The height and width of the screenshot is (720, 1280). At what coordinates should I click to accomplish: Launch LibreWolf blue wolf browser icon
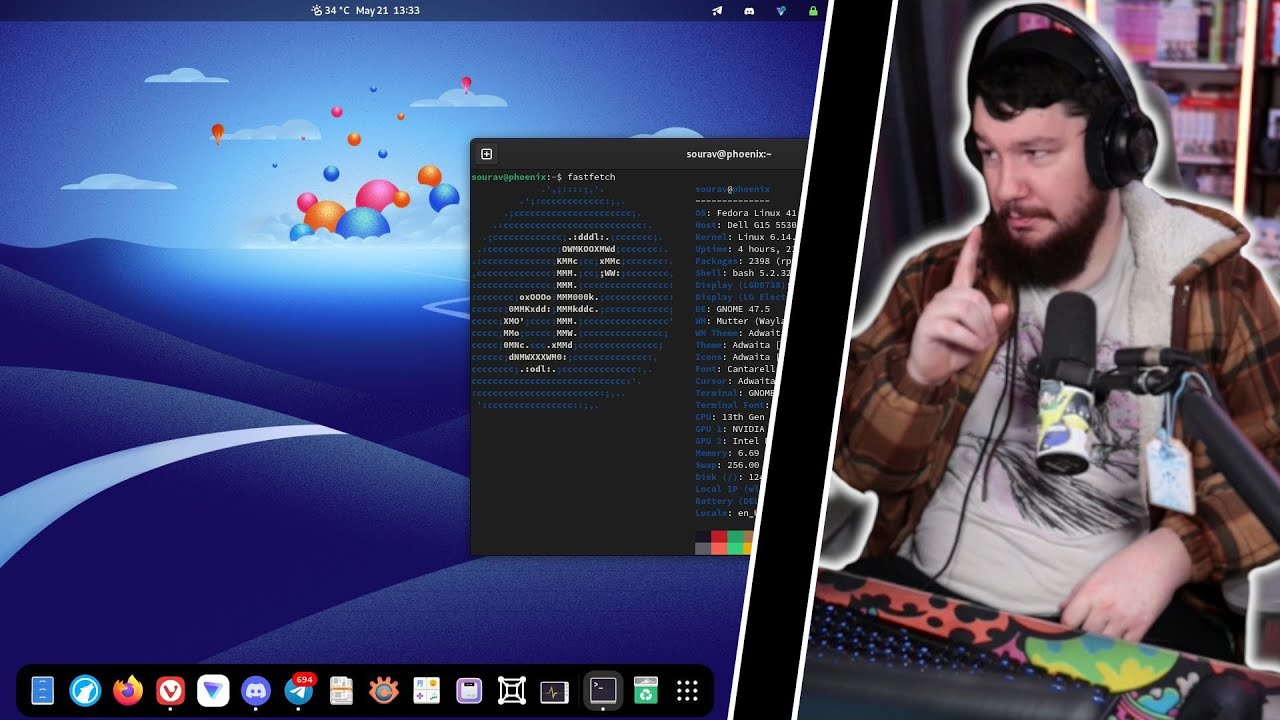85,690
